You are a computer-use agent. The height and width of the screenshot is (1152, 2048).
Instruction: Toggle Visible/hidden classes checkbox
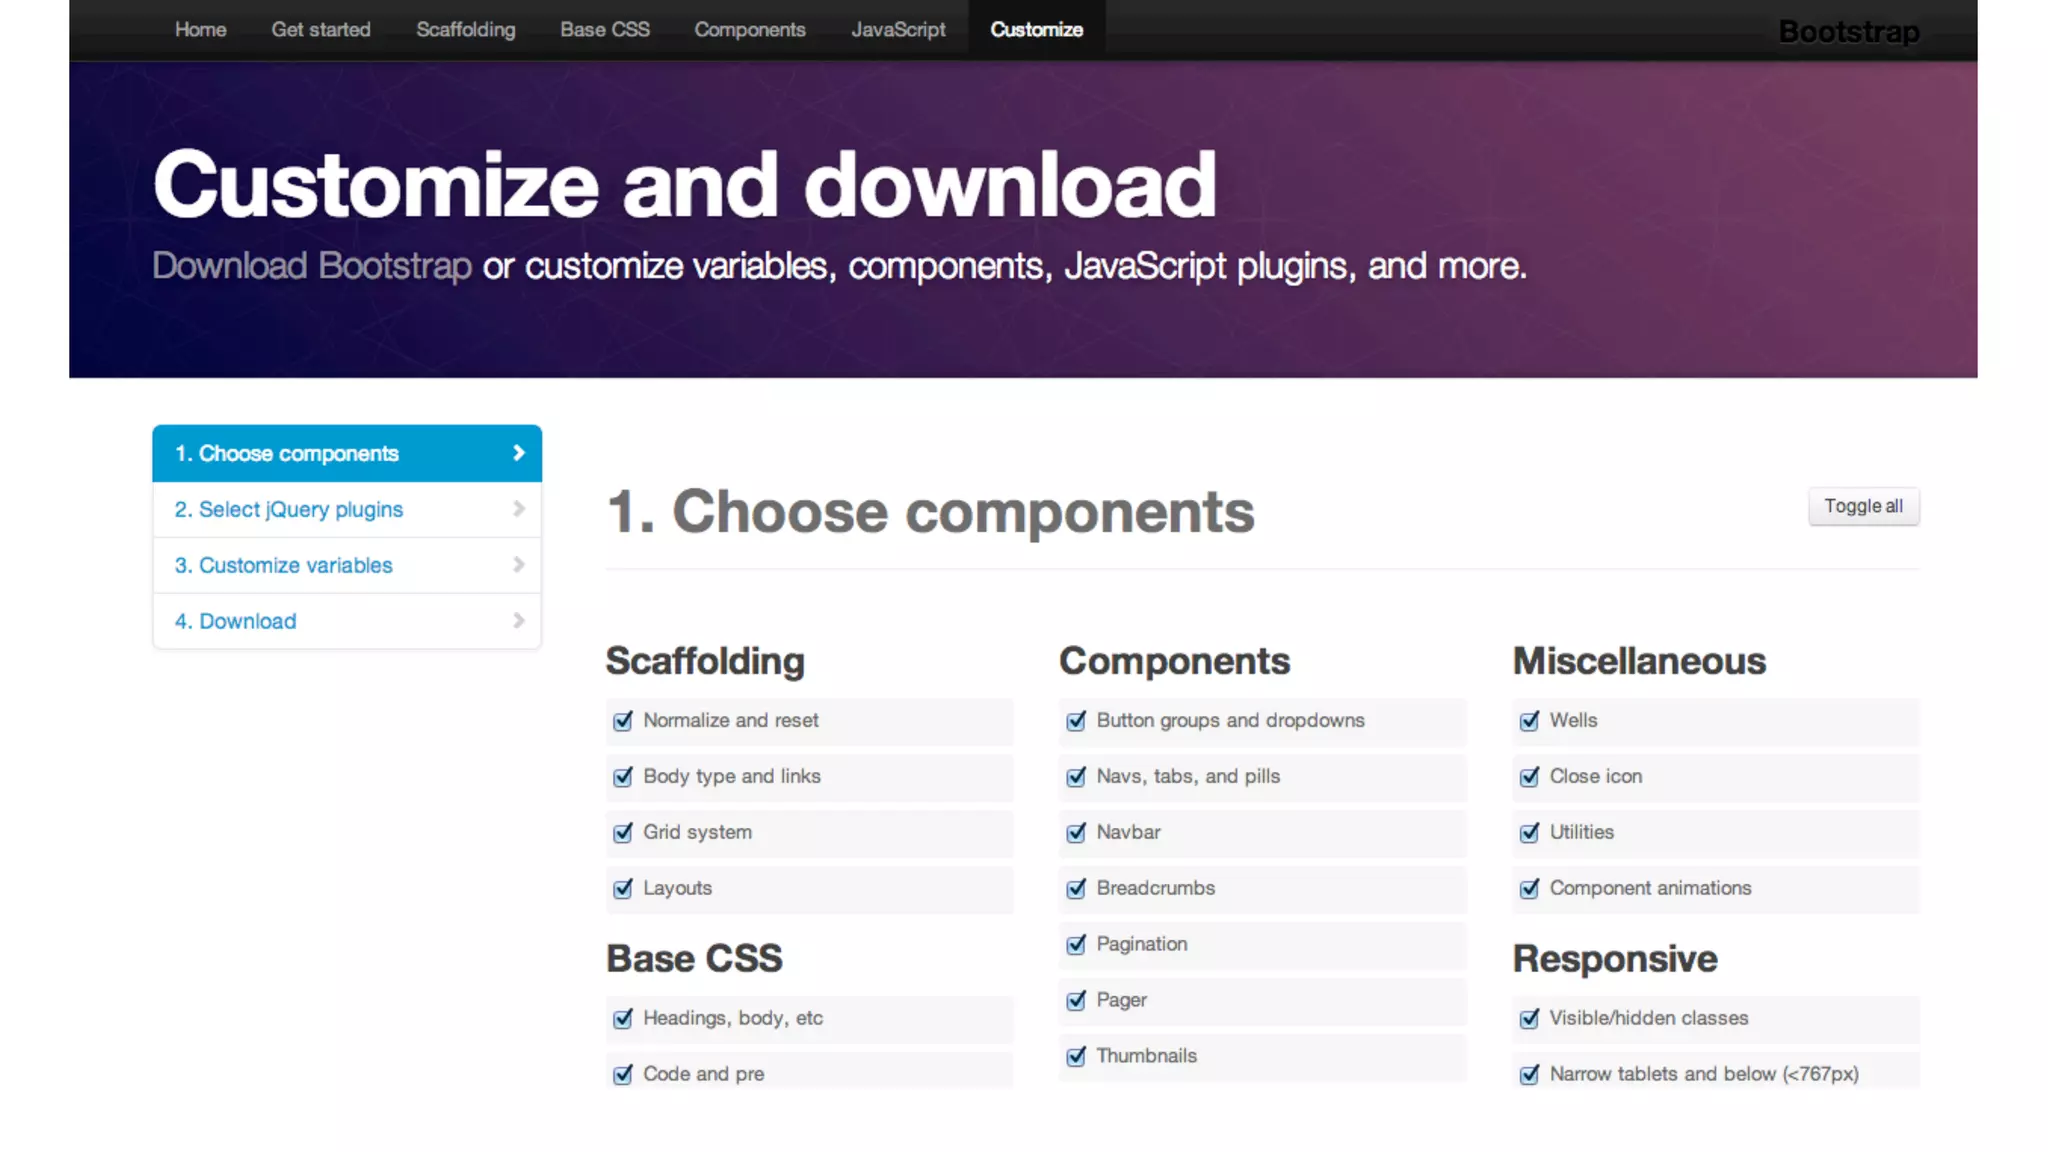(x=1529, y=1019)
